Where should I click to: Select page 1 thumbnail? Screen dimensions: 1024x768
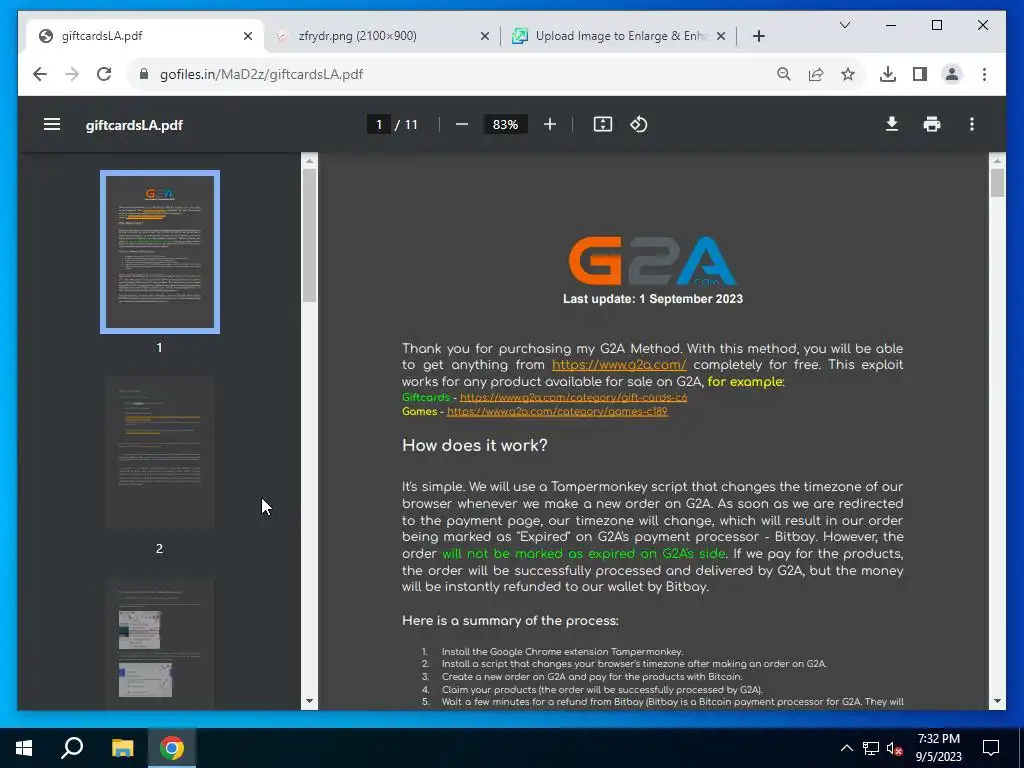(159, 251)
